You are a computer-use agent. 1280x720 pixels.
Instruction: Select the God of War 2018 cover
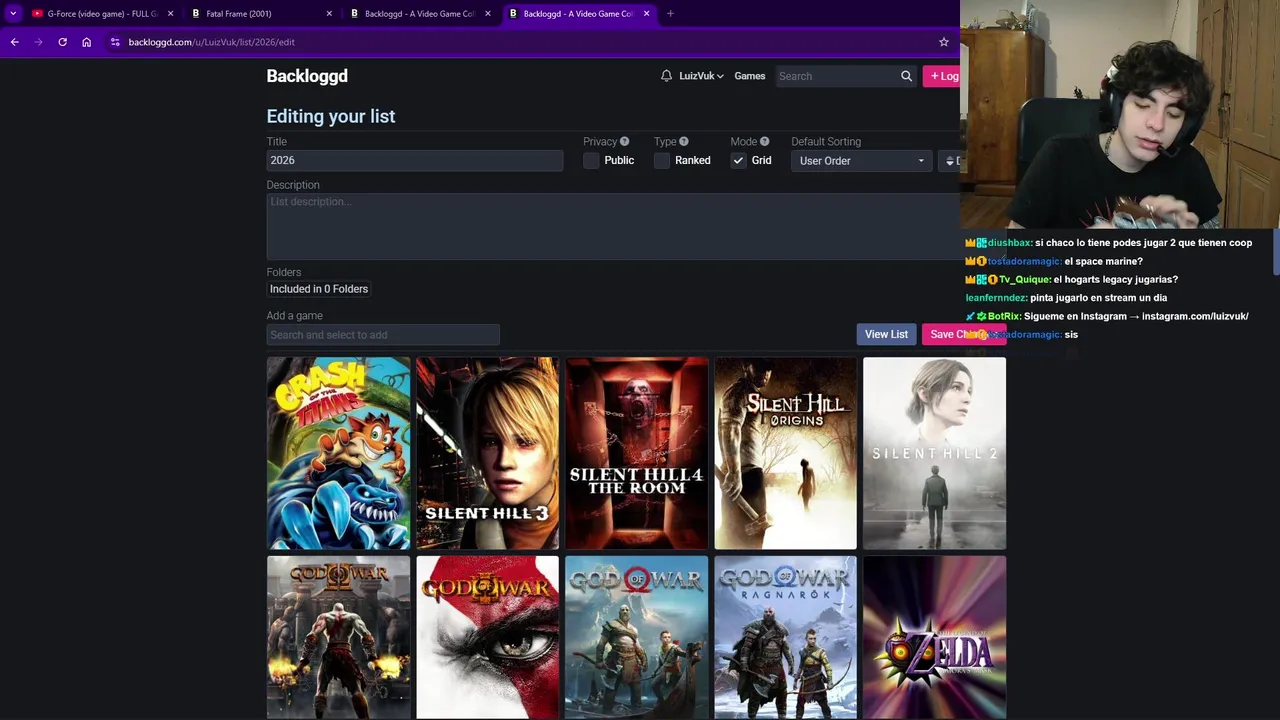tap(636, 637)
